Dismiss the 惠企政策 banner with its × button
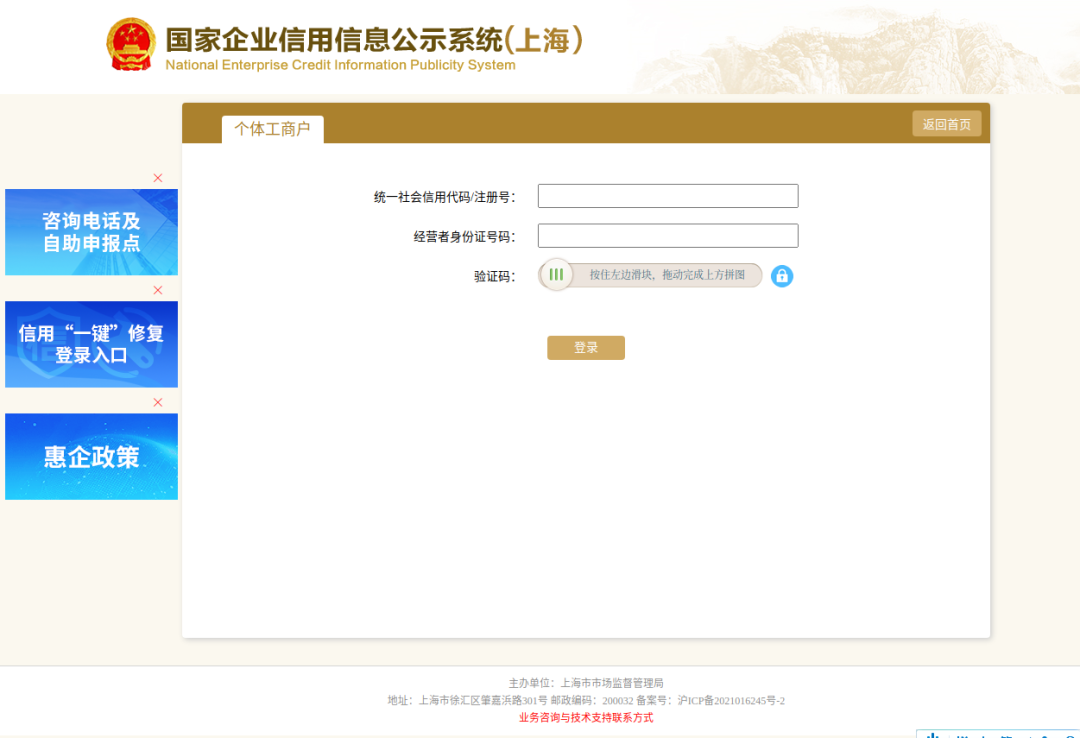This screenshot has height=738, width=1080. tap(157, 401)
